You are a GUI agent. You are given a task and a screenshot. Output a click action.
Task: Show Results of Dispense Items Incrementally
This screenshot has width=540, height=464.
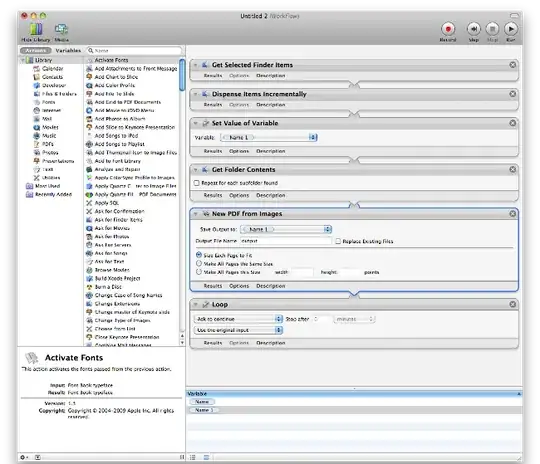click(x=213, y=104)
